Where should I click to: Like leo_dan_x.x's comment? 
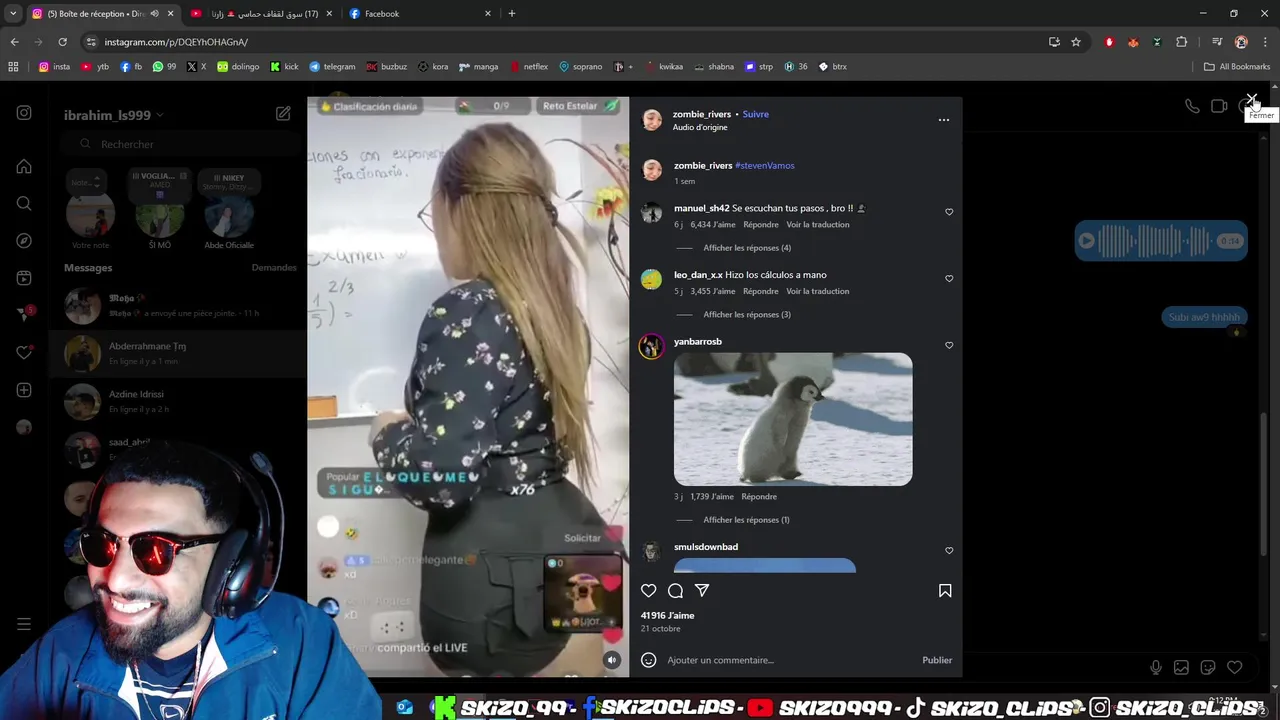tap(949, 279)
